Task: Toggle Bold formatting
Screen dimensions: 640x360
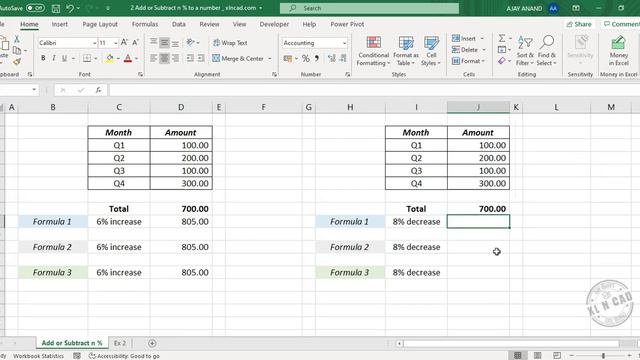Action: tap(43, 58)
